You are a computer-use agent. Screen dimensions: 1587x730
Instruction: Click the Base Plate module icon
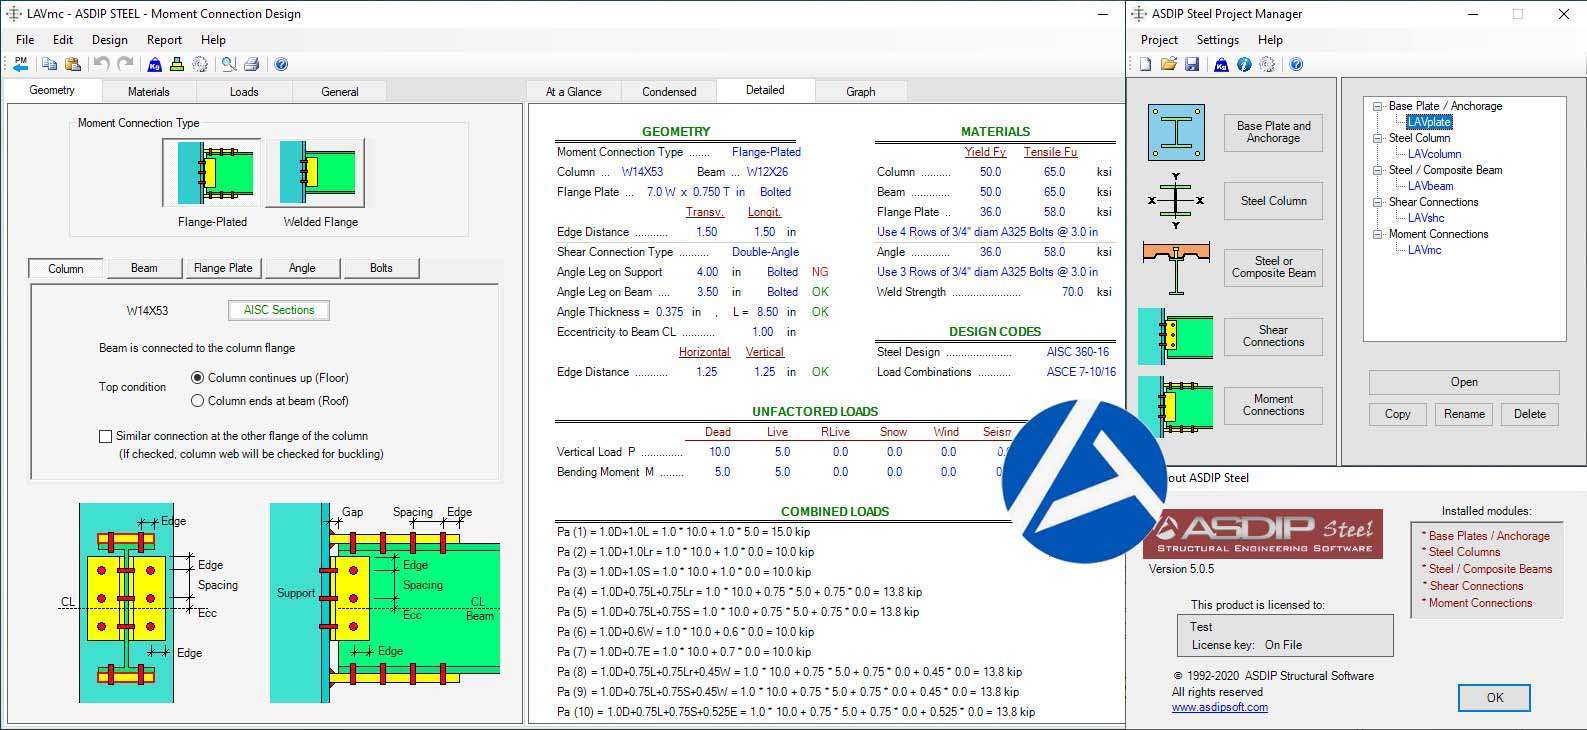tap(1176, 132)
